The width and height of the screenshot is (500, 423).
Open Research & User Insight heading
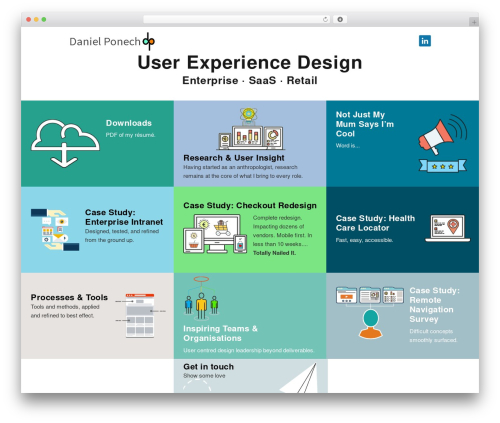[x=234, y=158]
